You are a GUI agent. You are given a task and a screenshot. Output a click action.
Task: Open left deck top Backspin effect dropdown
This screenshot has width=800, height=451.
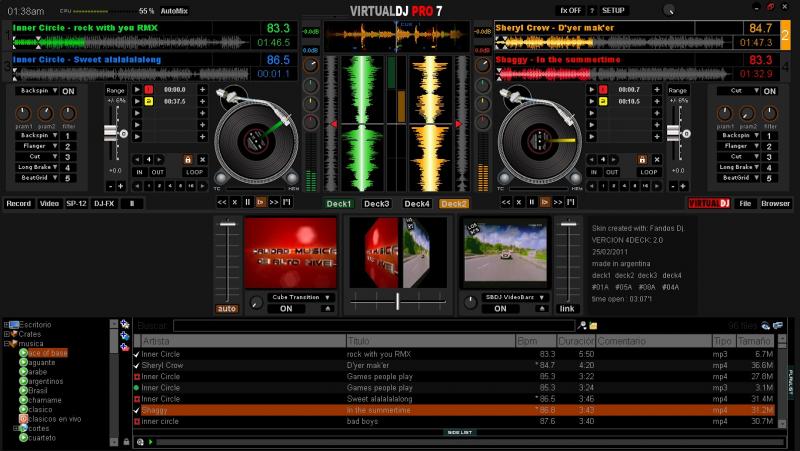[x=38, y=90]
